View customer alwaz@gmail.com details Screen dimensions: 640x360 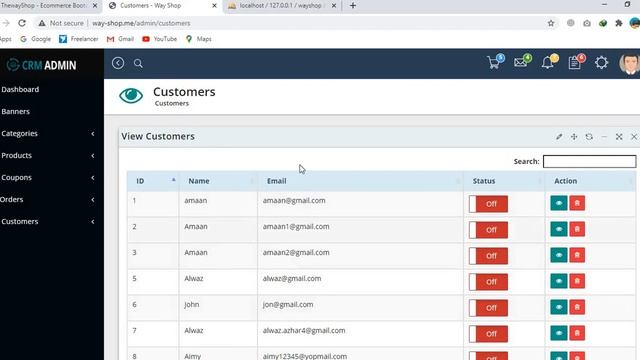pos(559,281)
